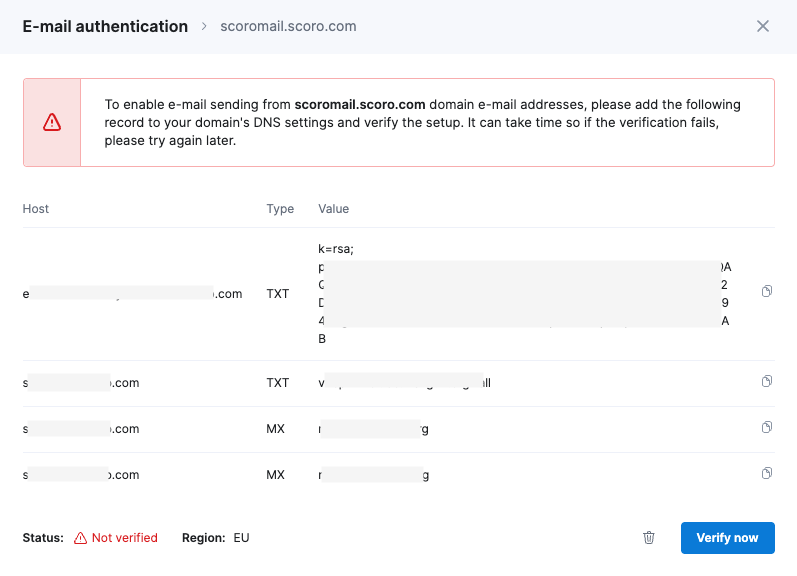The image size is (797, 576).
Task: Click the Value column header
Action: coord(333,208)
